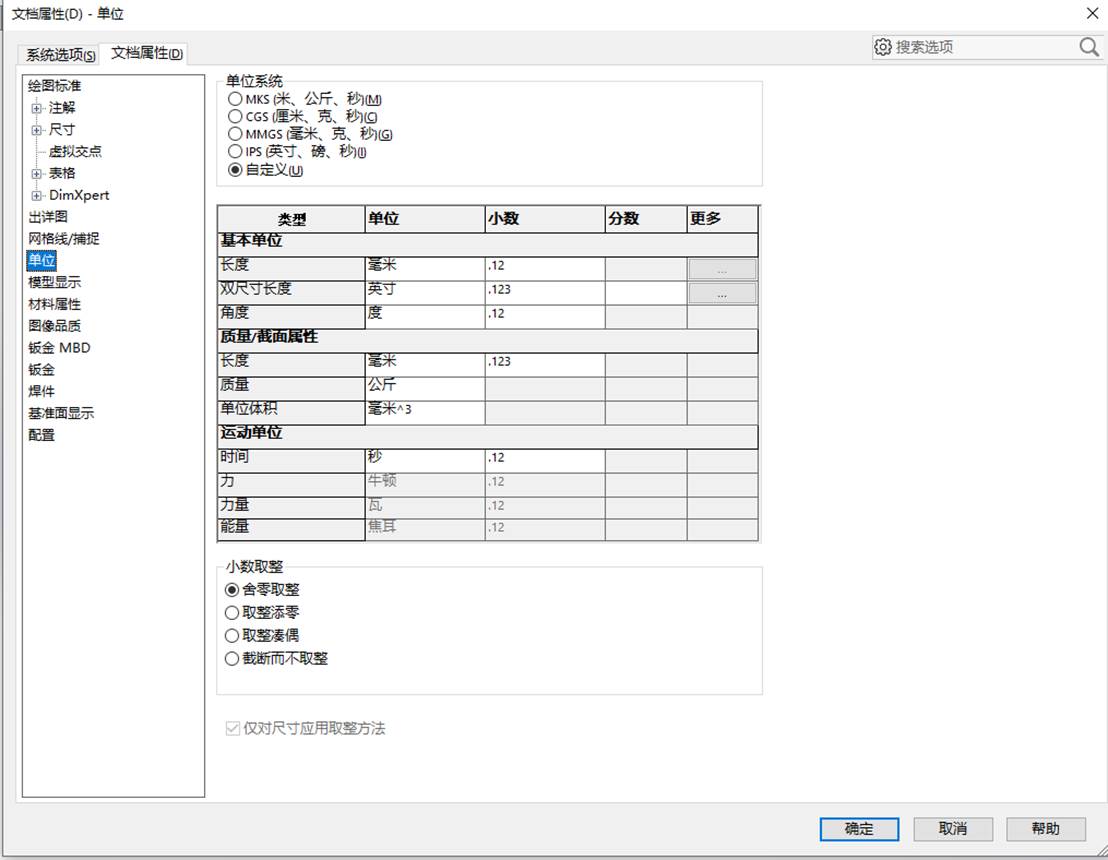1108x860 pixels.
Task: Choose 截断而不取整 rounding option
Action: coord(232,659)
